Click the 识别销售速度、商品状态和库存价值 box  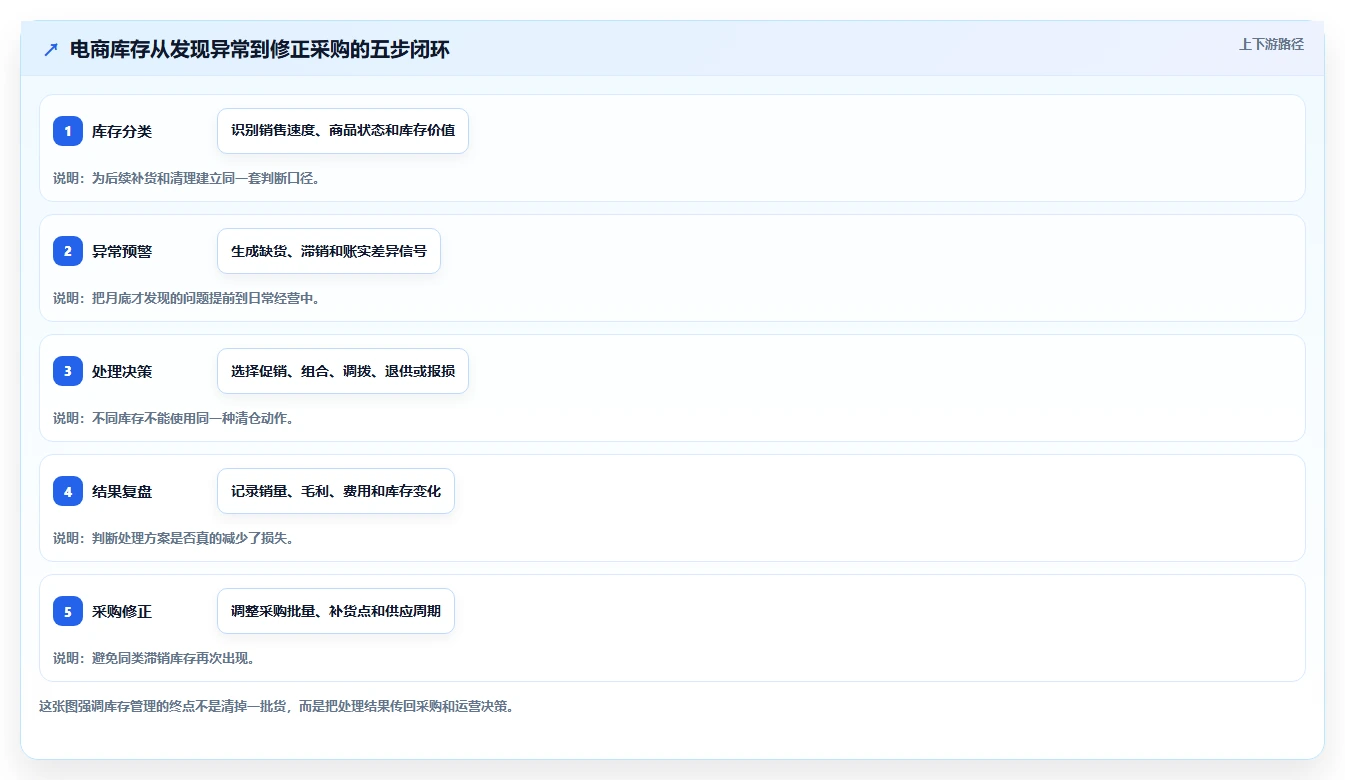coord(343,131)
